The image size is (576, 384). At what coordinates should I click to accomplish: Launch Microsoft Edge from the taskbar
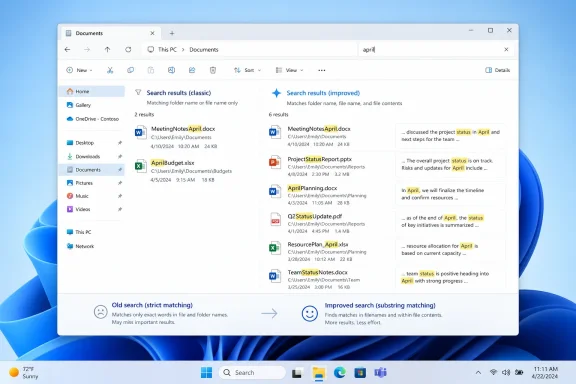click(x=339, y=373)
